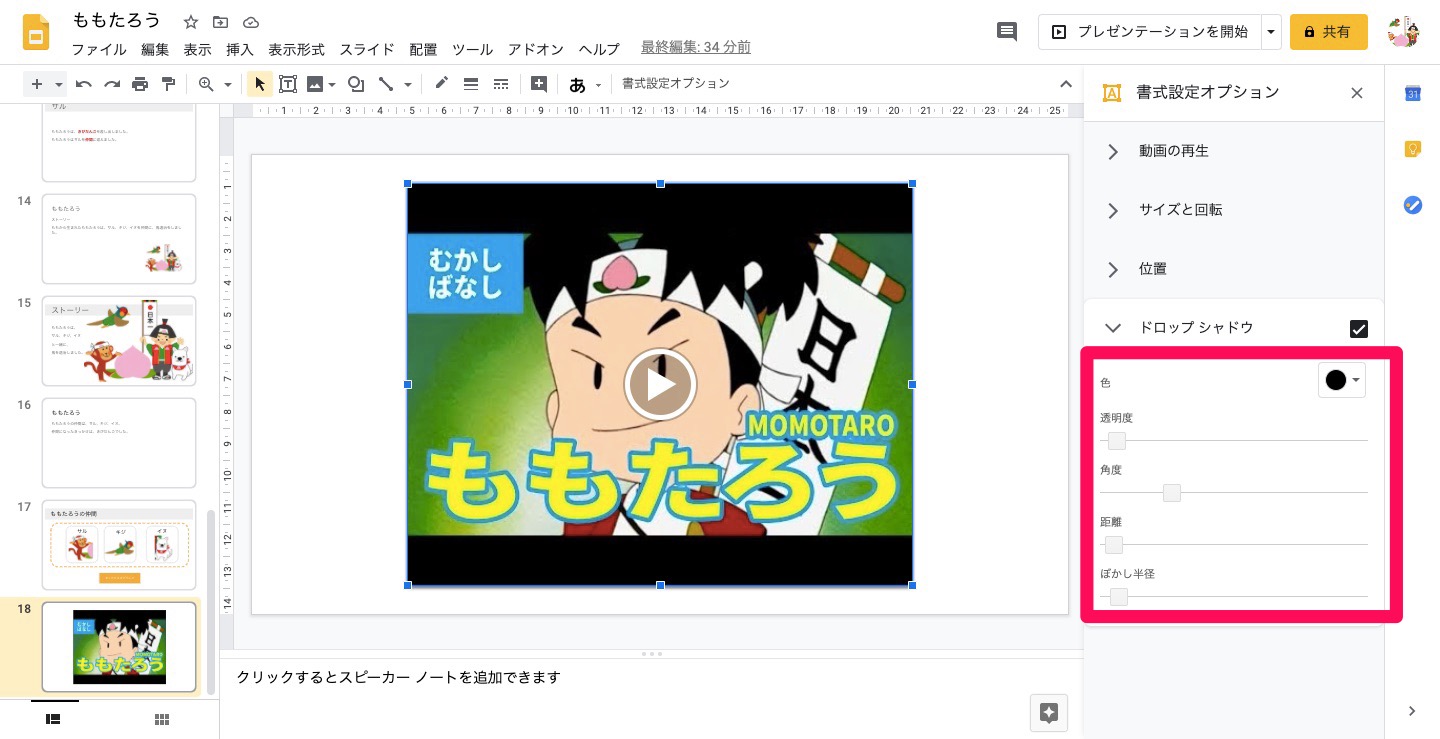Open zoom level dropdown arrow

point(228,85)
